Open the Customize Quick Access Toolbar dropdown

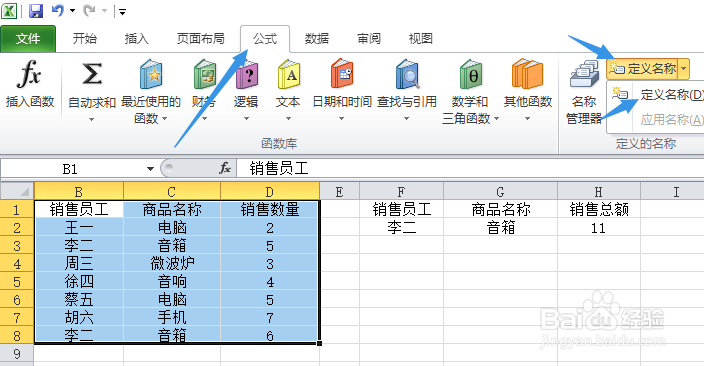122,12
